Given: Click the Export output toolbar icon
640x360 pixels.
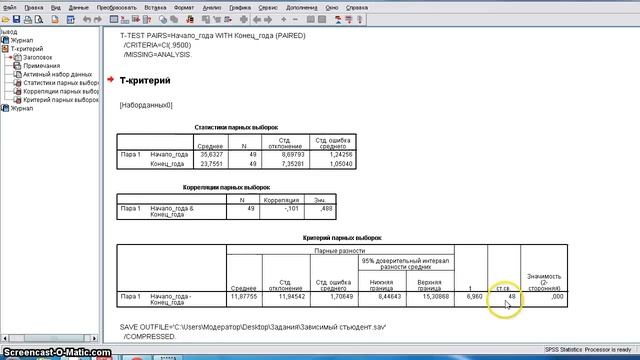Looking at the screenshot, I should [55, 20].
